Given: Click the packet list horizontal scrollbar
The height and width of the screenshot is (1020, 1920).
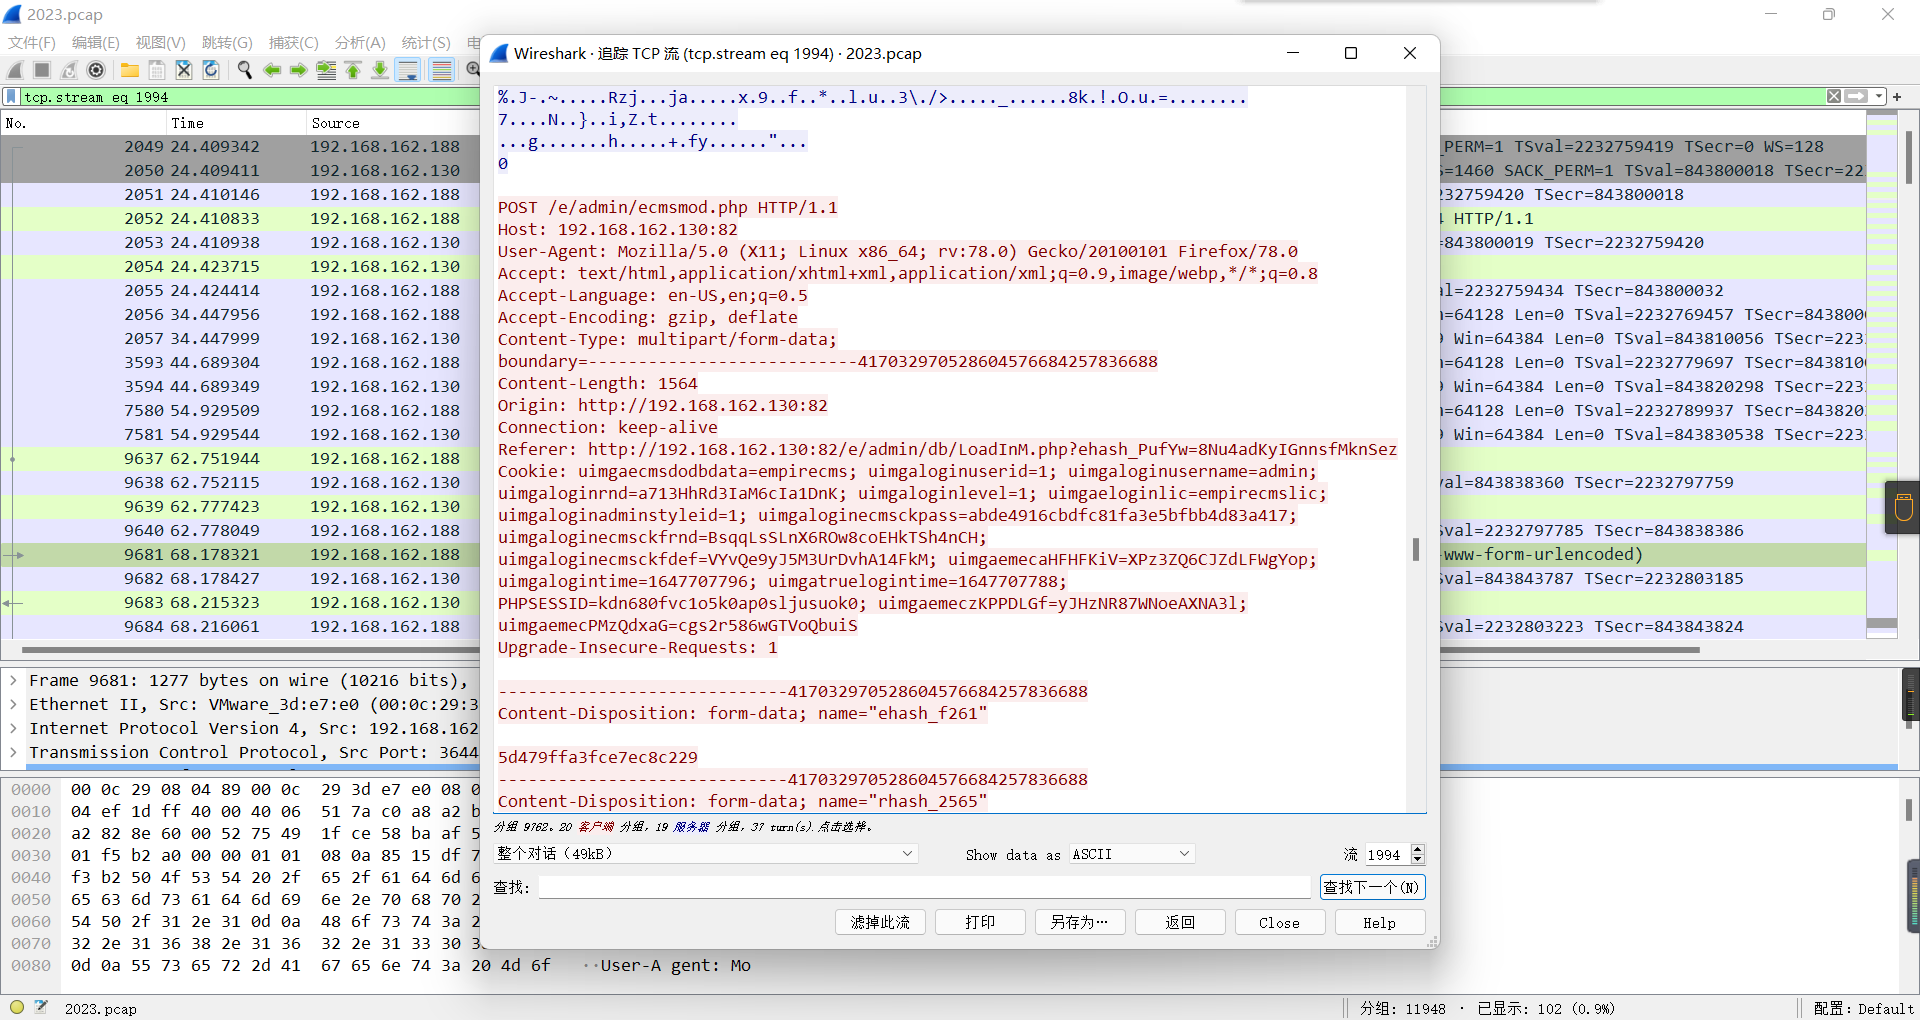Looking at the screenshot, I should tap(860, 650).
